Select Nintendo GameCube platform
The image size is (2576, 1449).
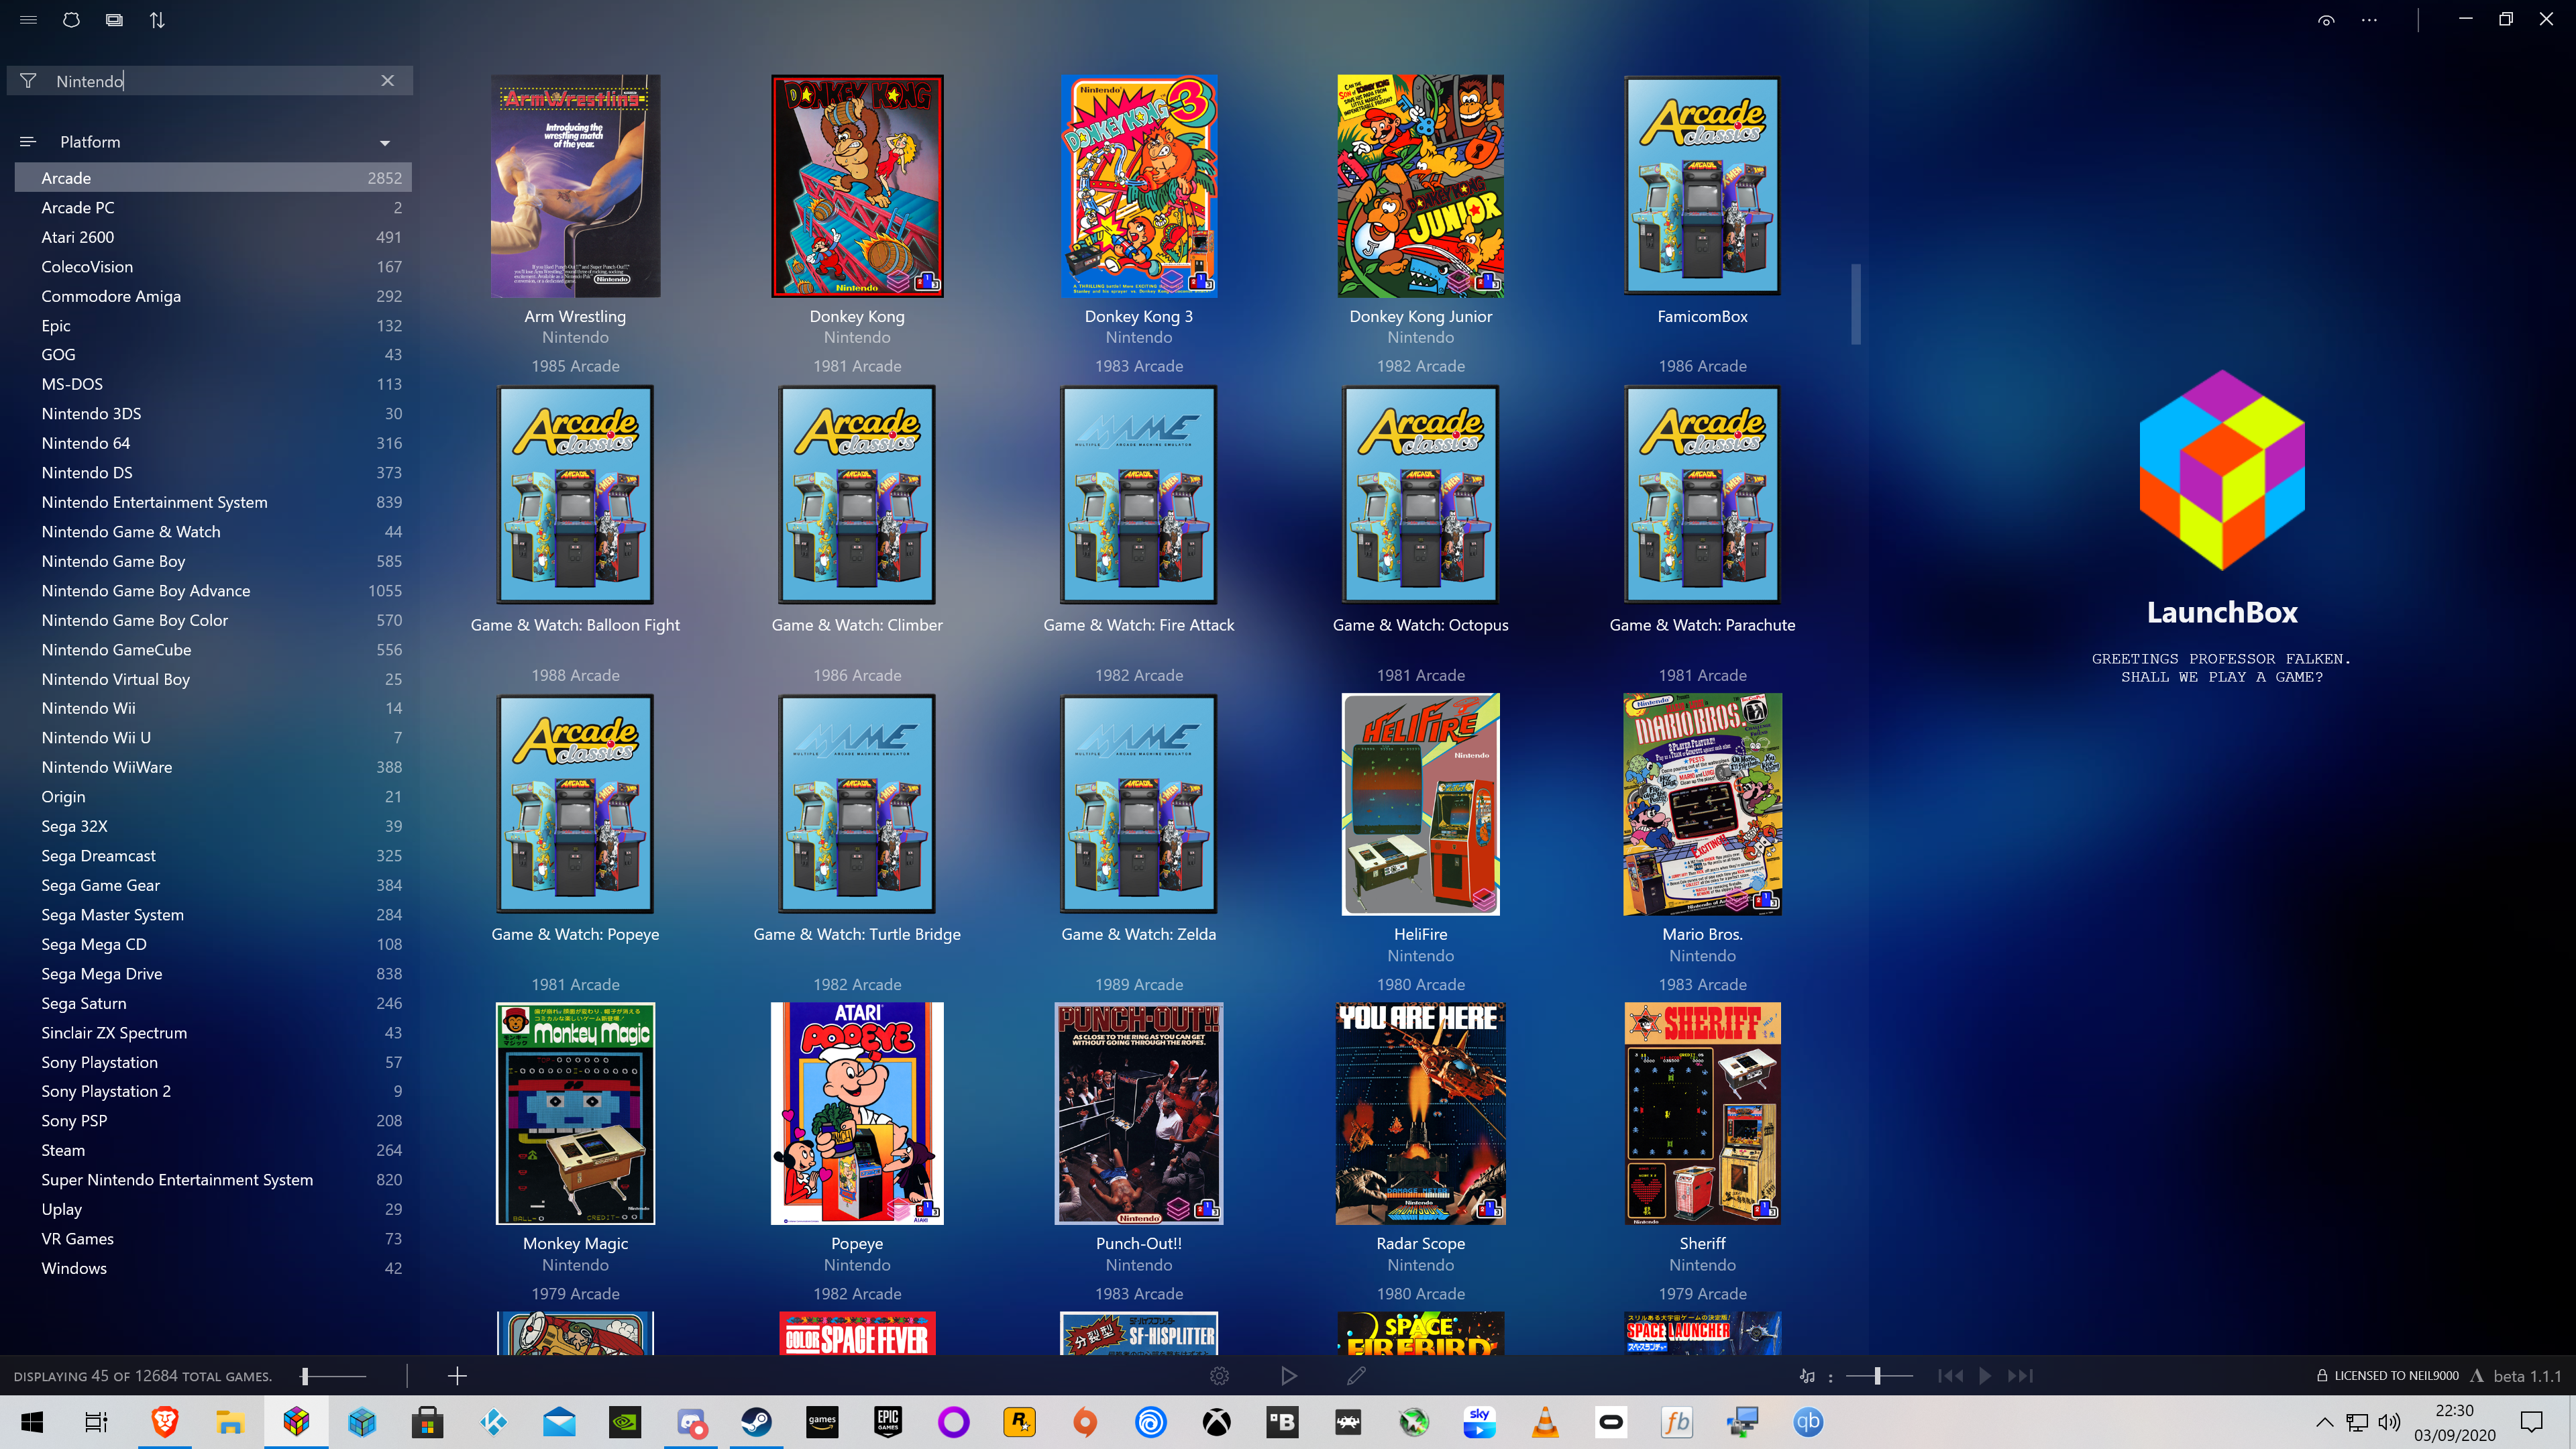tap(213, 650)
